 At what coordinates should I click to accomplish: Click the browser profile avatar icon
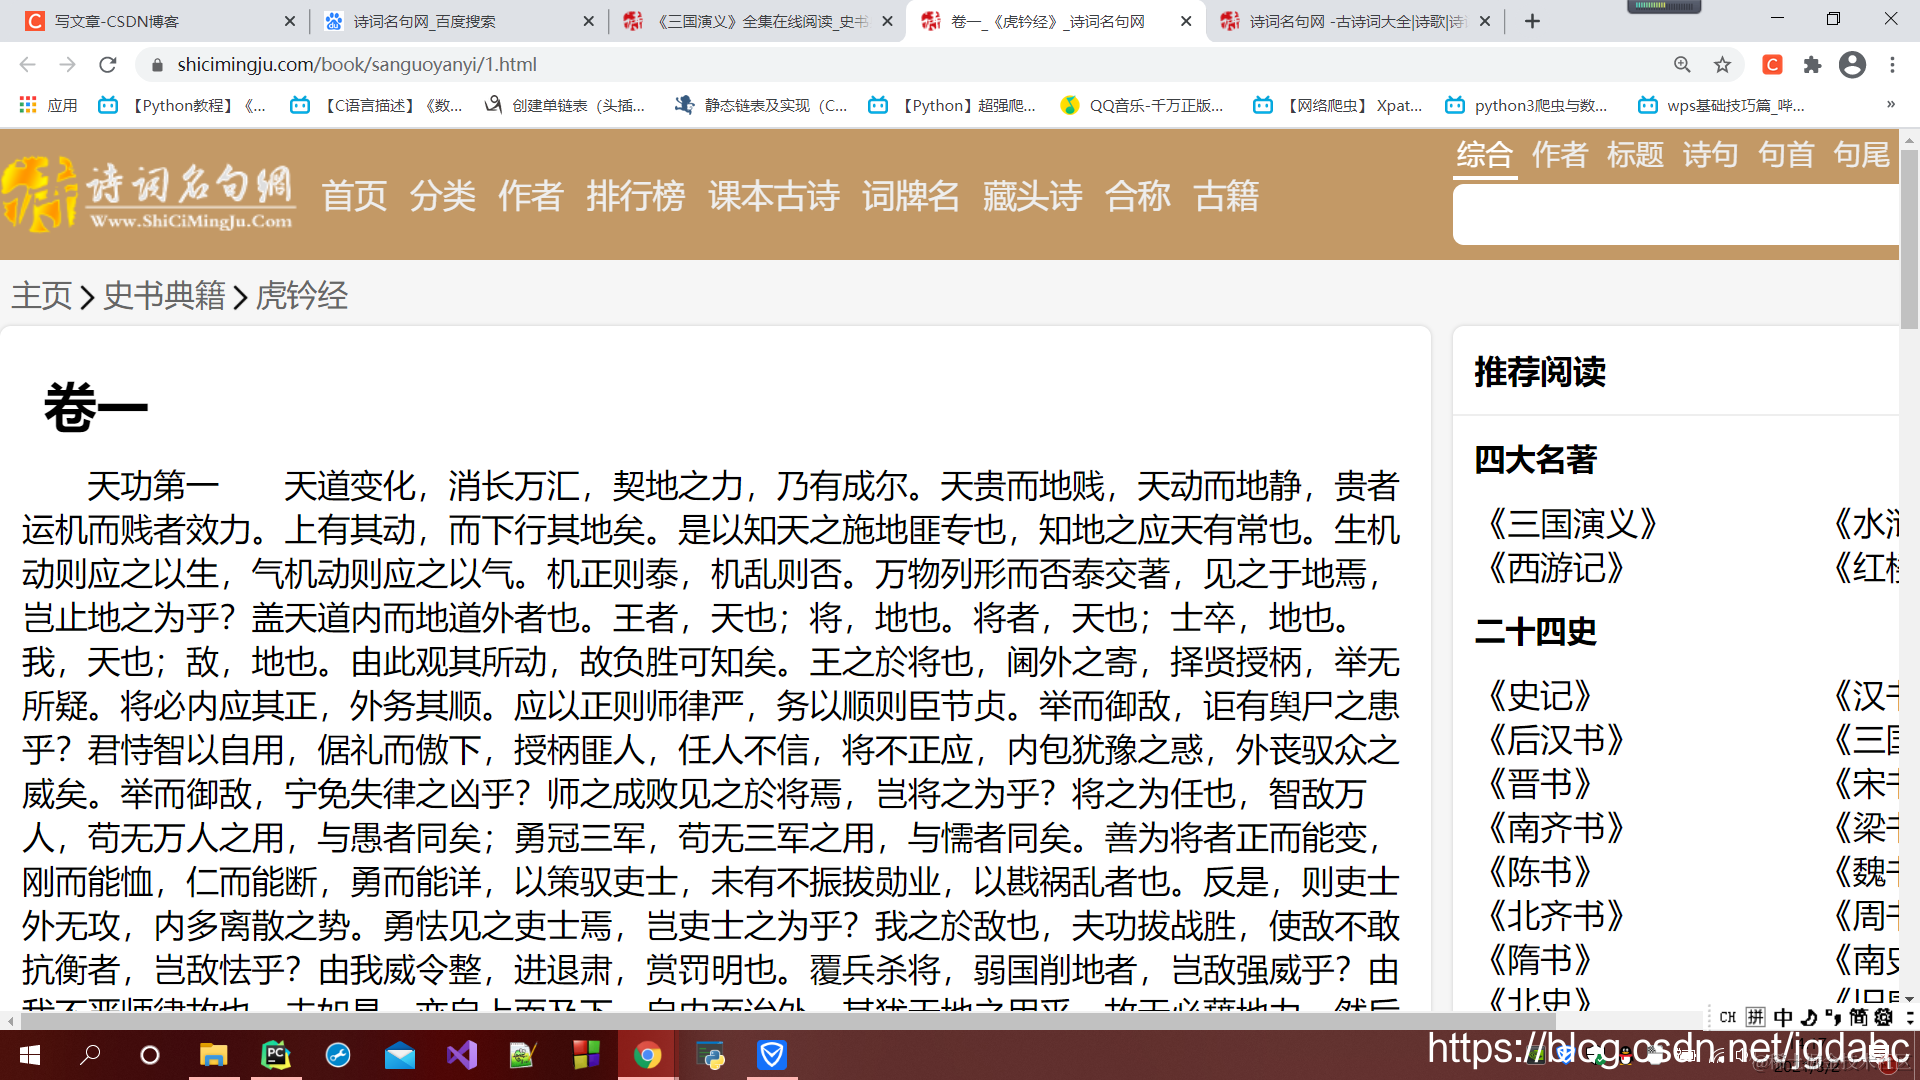pos(1852,64)
